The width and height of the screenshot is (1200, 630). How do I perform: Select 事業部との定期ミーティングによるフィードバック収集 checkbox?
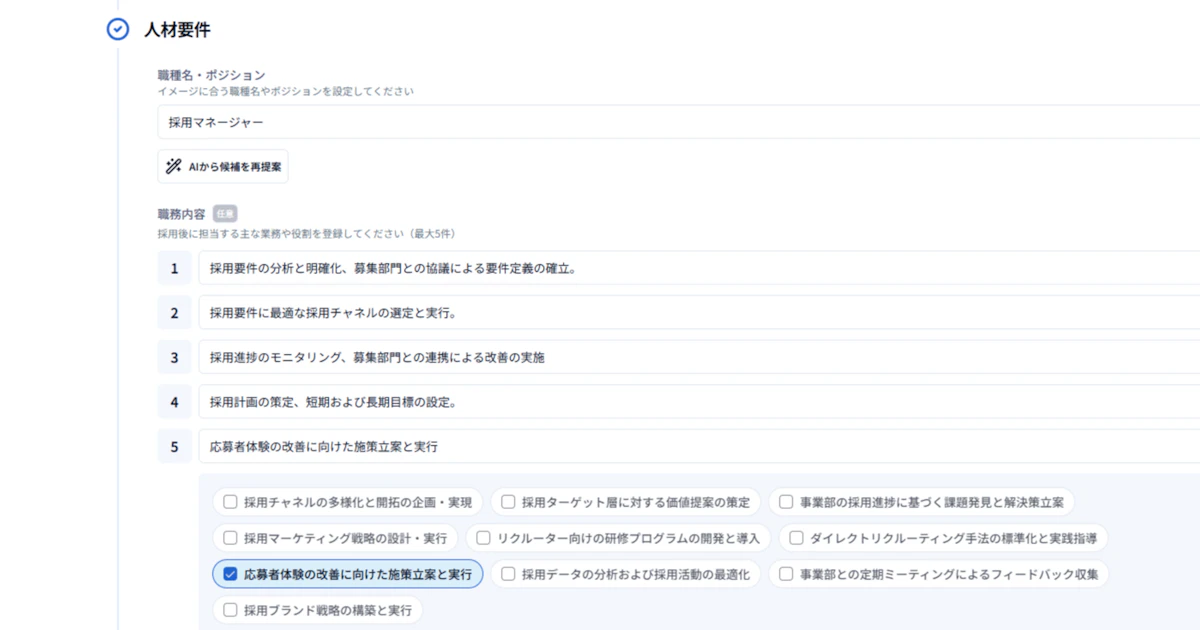[787, 574]
